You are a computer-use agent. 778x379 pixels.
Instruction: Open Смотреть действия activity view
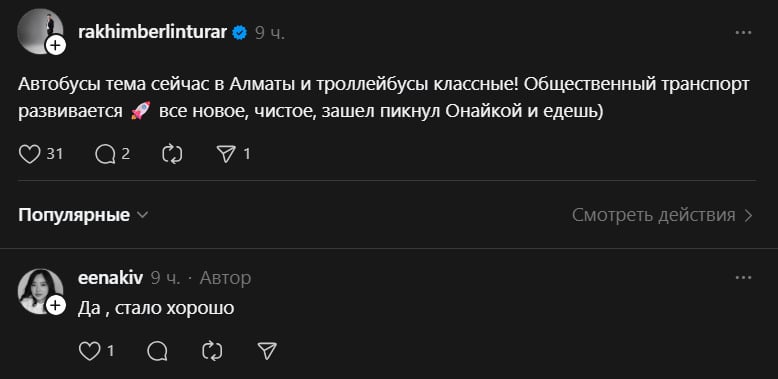(663, 215)
